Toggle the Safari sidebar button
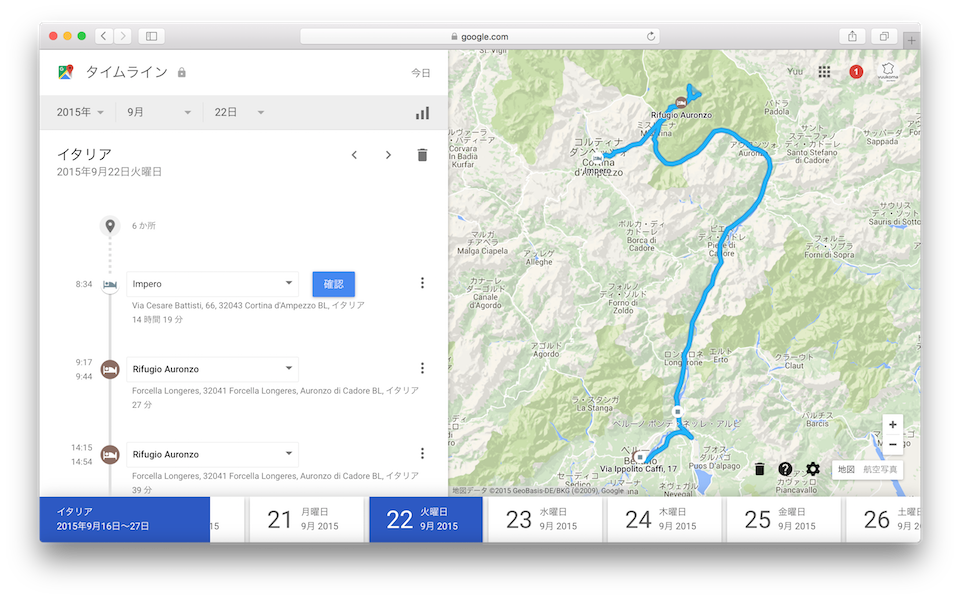Screen dimensions: 960x599 pyautogui.click(x=152, y=36)
